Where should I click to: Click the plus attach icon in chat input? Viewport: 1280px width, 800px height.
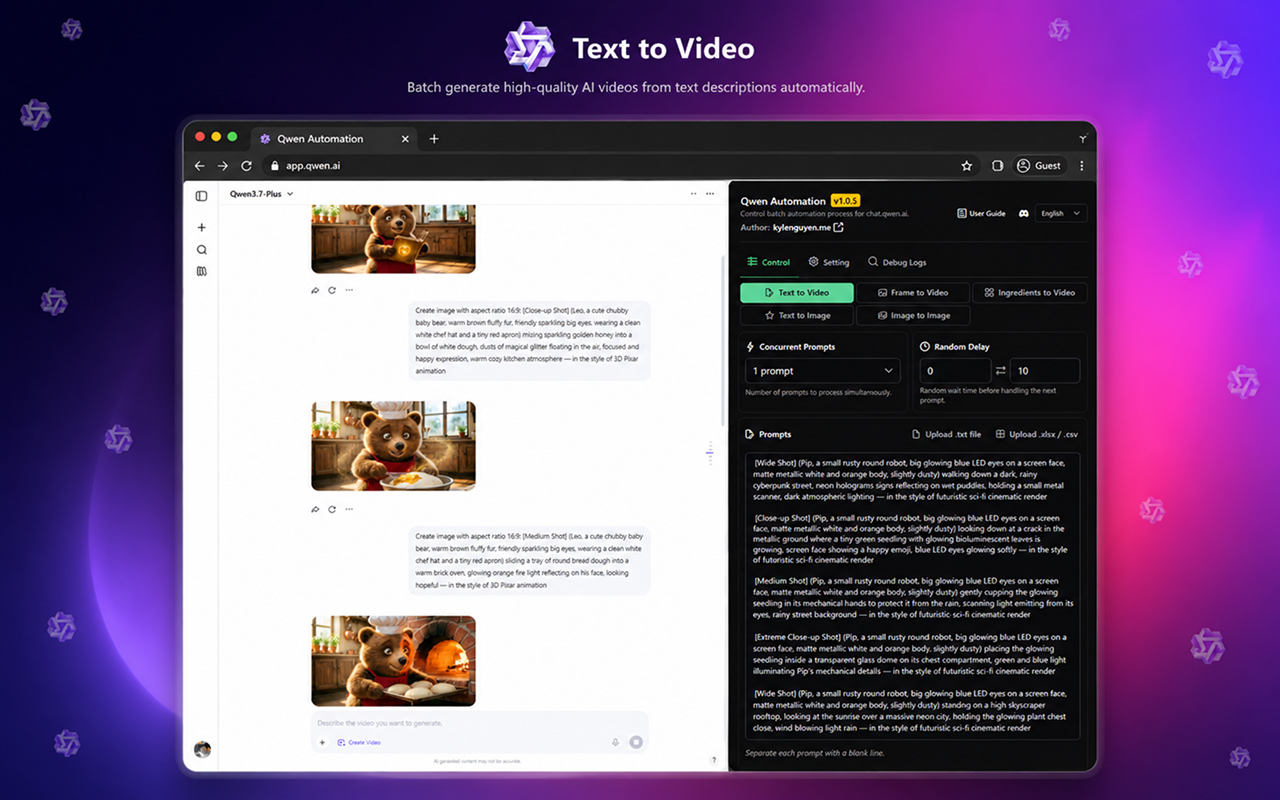[x=322, y=743]
